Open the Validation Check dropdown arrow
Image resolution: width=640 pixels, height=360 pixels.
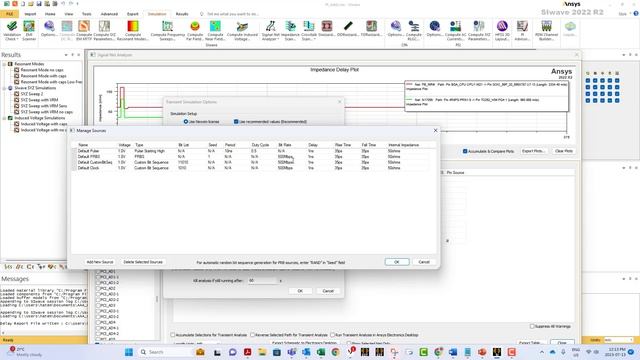click(x=17, y=39)
